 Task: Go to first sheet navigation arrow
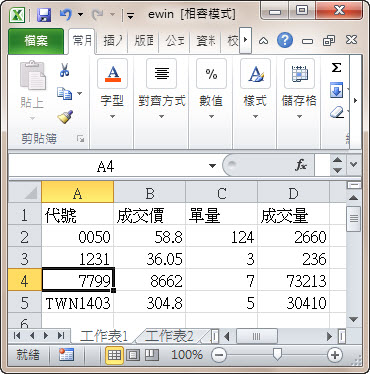click(17, 336)
